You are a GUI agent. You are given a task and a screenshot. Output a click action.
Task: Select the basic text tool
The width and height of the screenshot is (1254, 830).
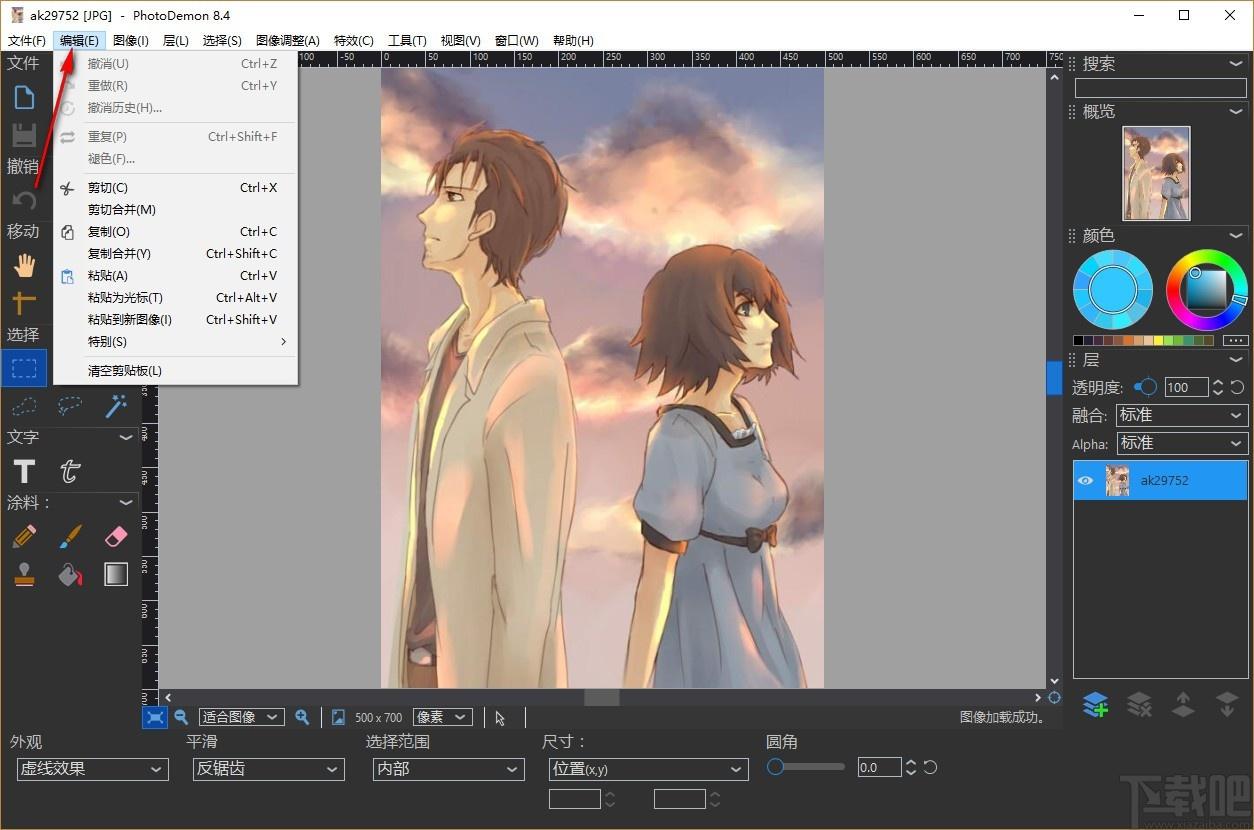(x=24, y=471)
